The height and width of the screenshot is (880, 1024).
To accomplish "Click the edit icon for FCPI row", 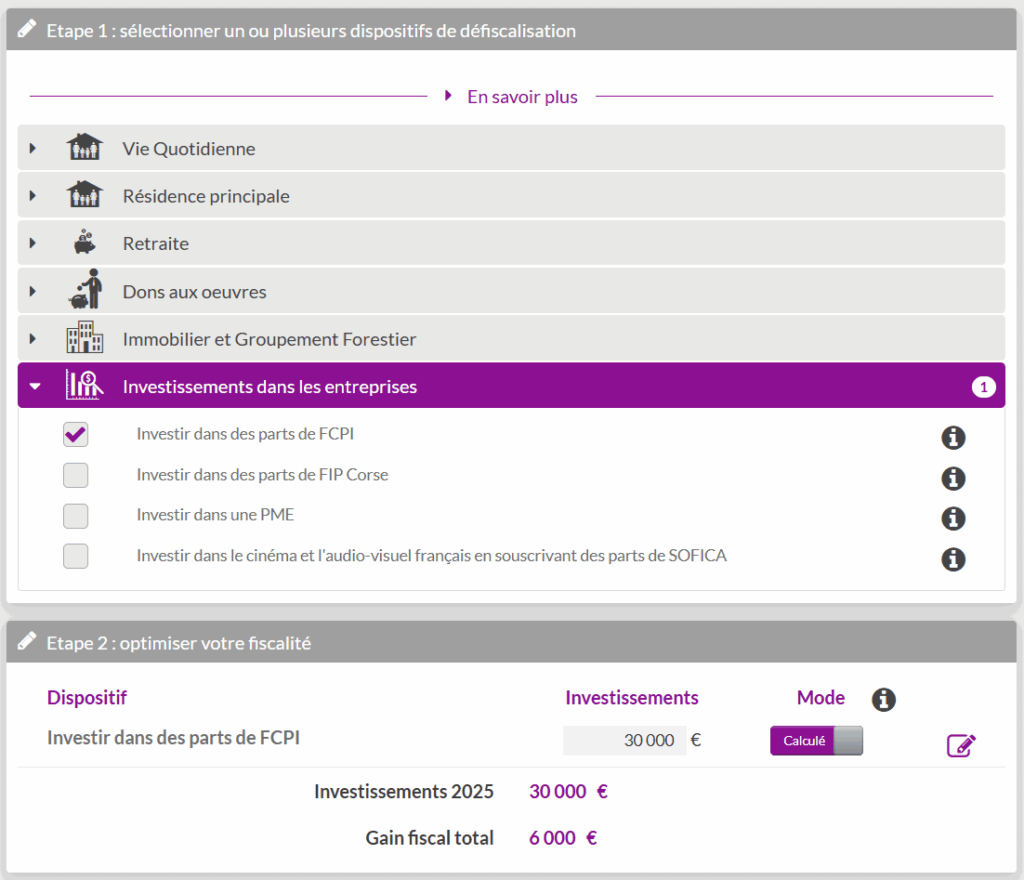I will tap(960, 745).
